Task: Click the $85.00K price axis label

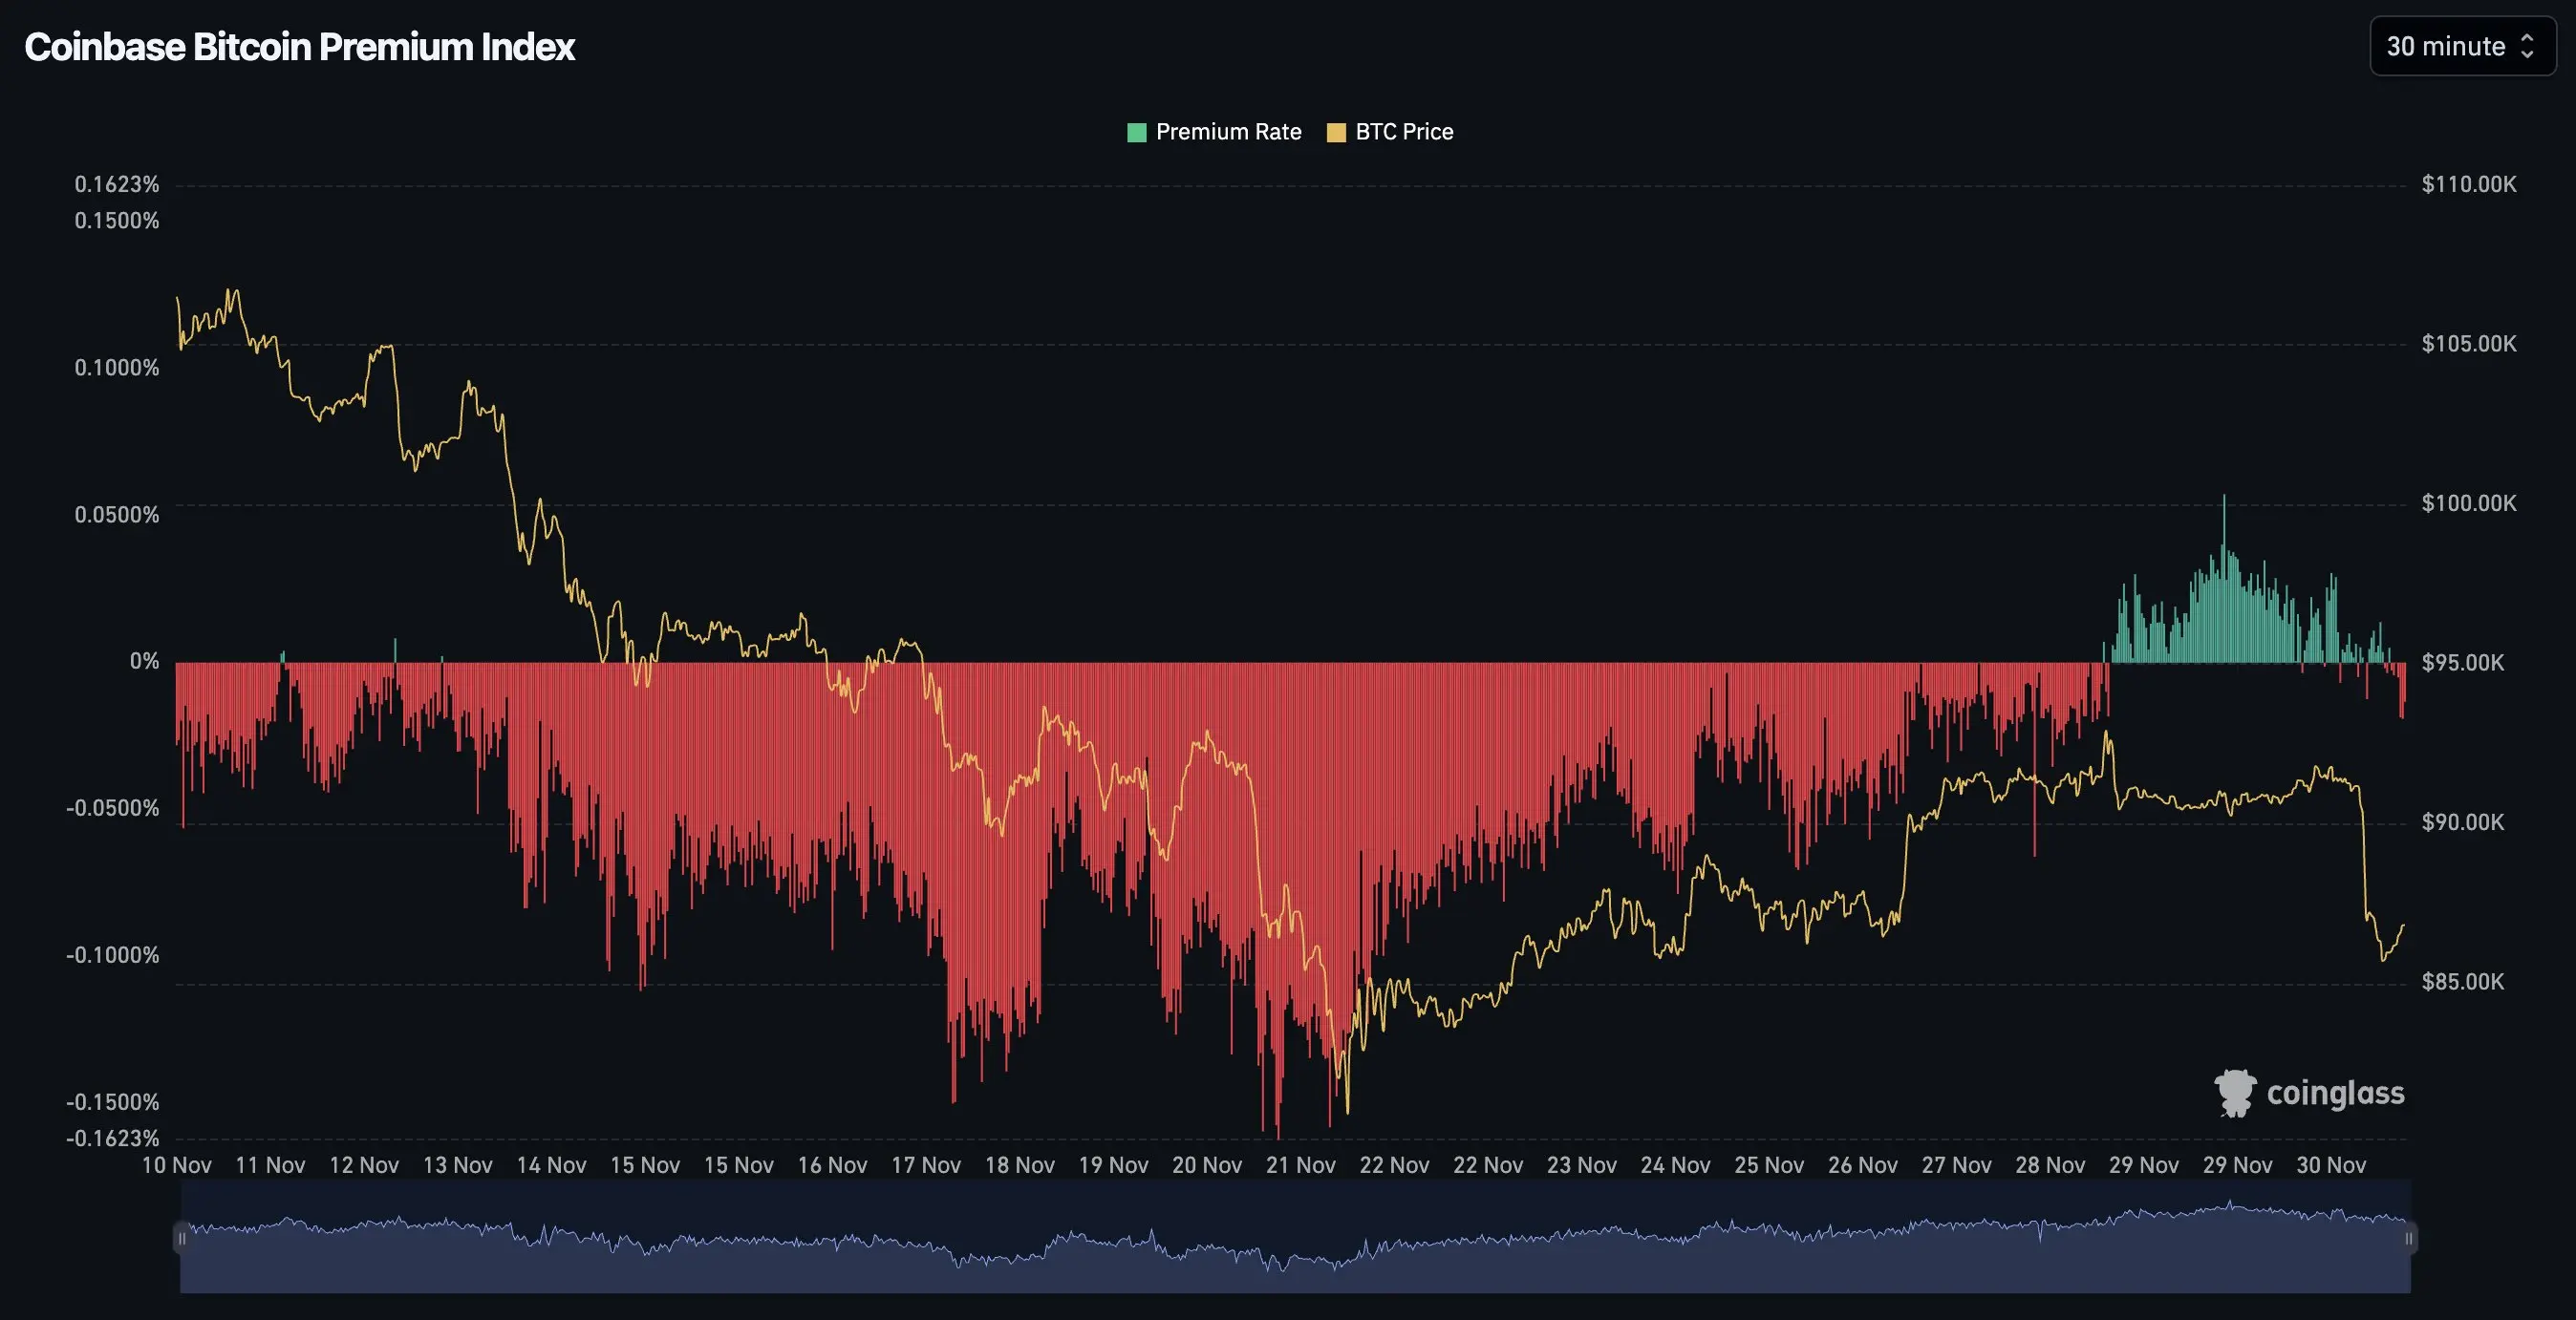Action: coord(2462,981)
